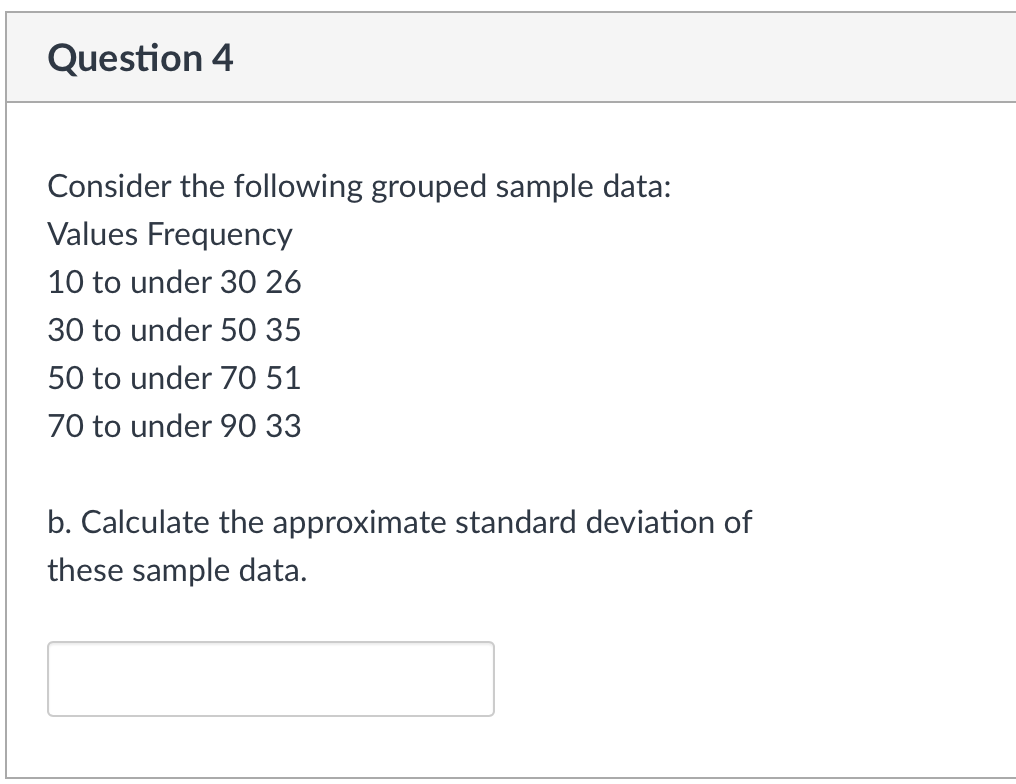Click the standard deviation answer input box
The height and width of the screenshot is (784, 1016).
tap(271, 679)
